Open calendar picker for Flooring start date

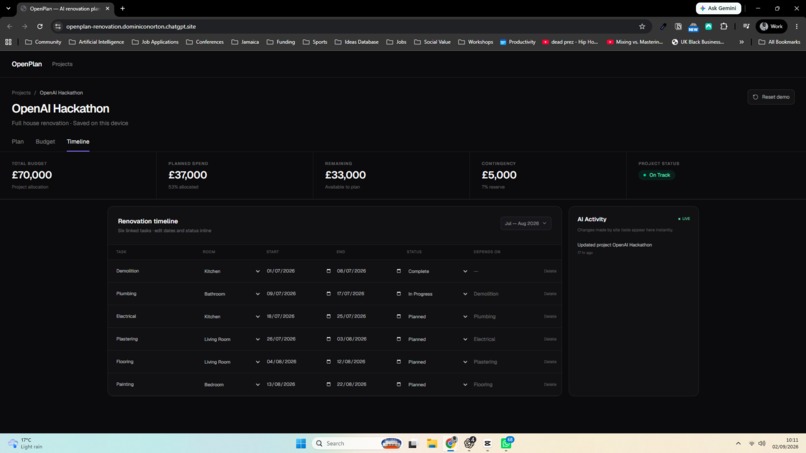(x=328, y=361)
